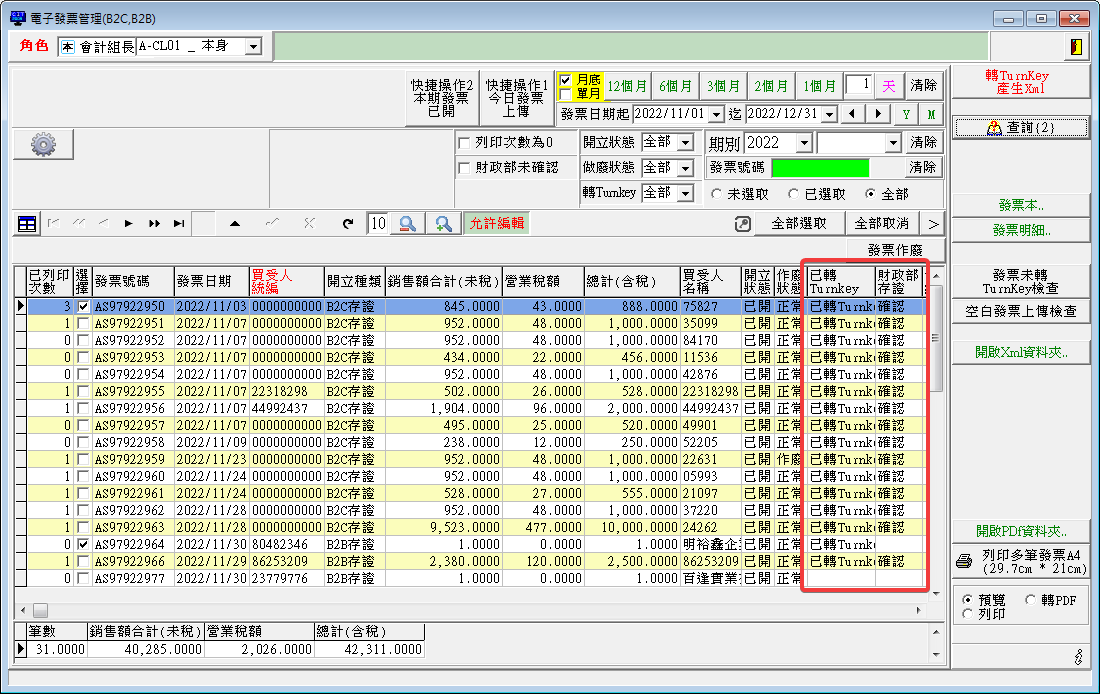Click the grid view icon in navigator toolbar
The height and width of the screenshot is (694, 1100).
[x=27, y=224]
